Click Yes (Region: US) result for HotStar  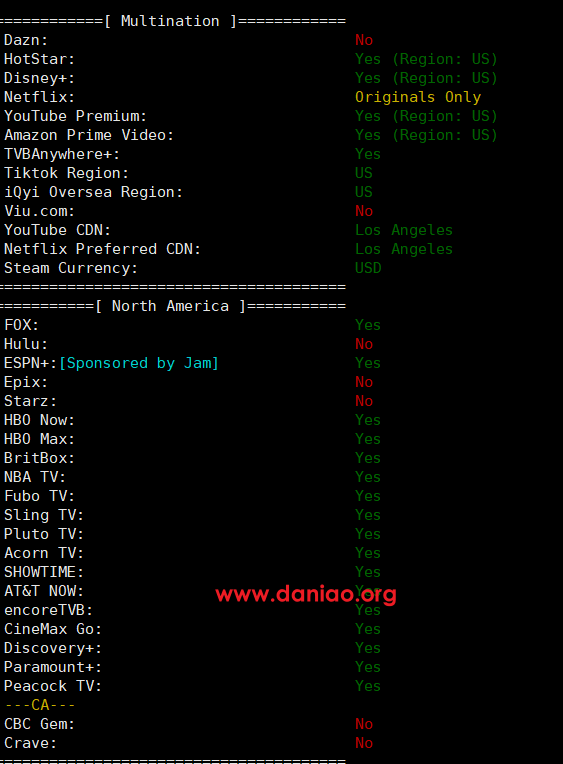(426, 59)
